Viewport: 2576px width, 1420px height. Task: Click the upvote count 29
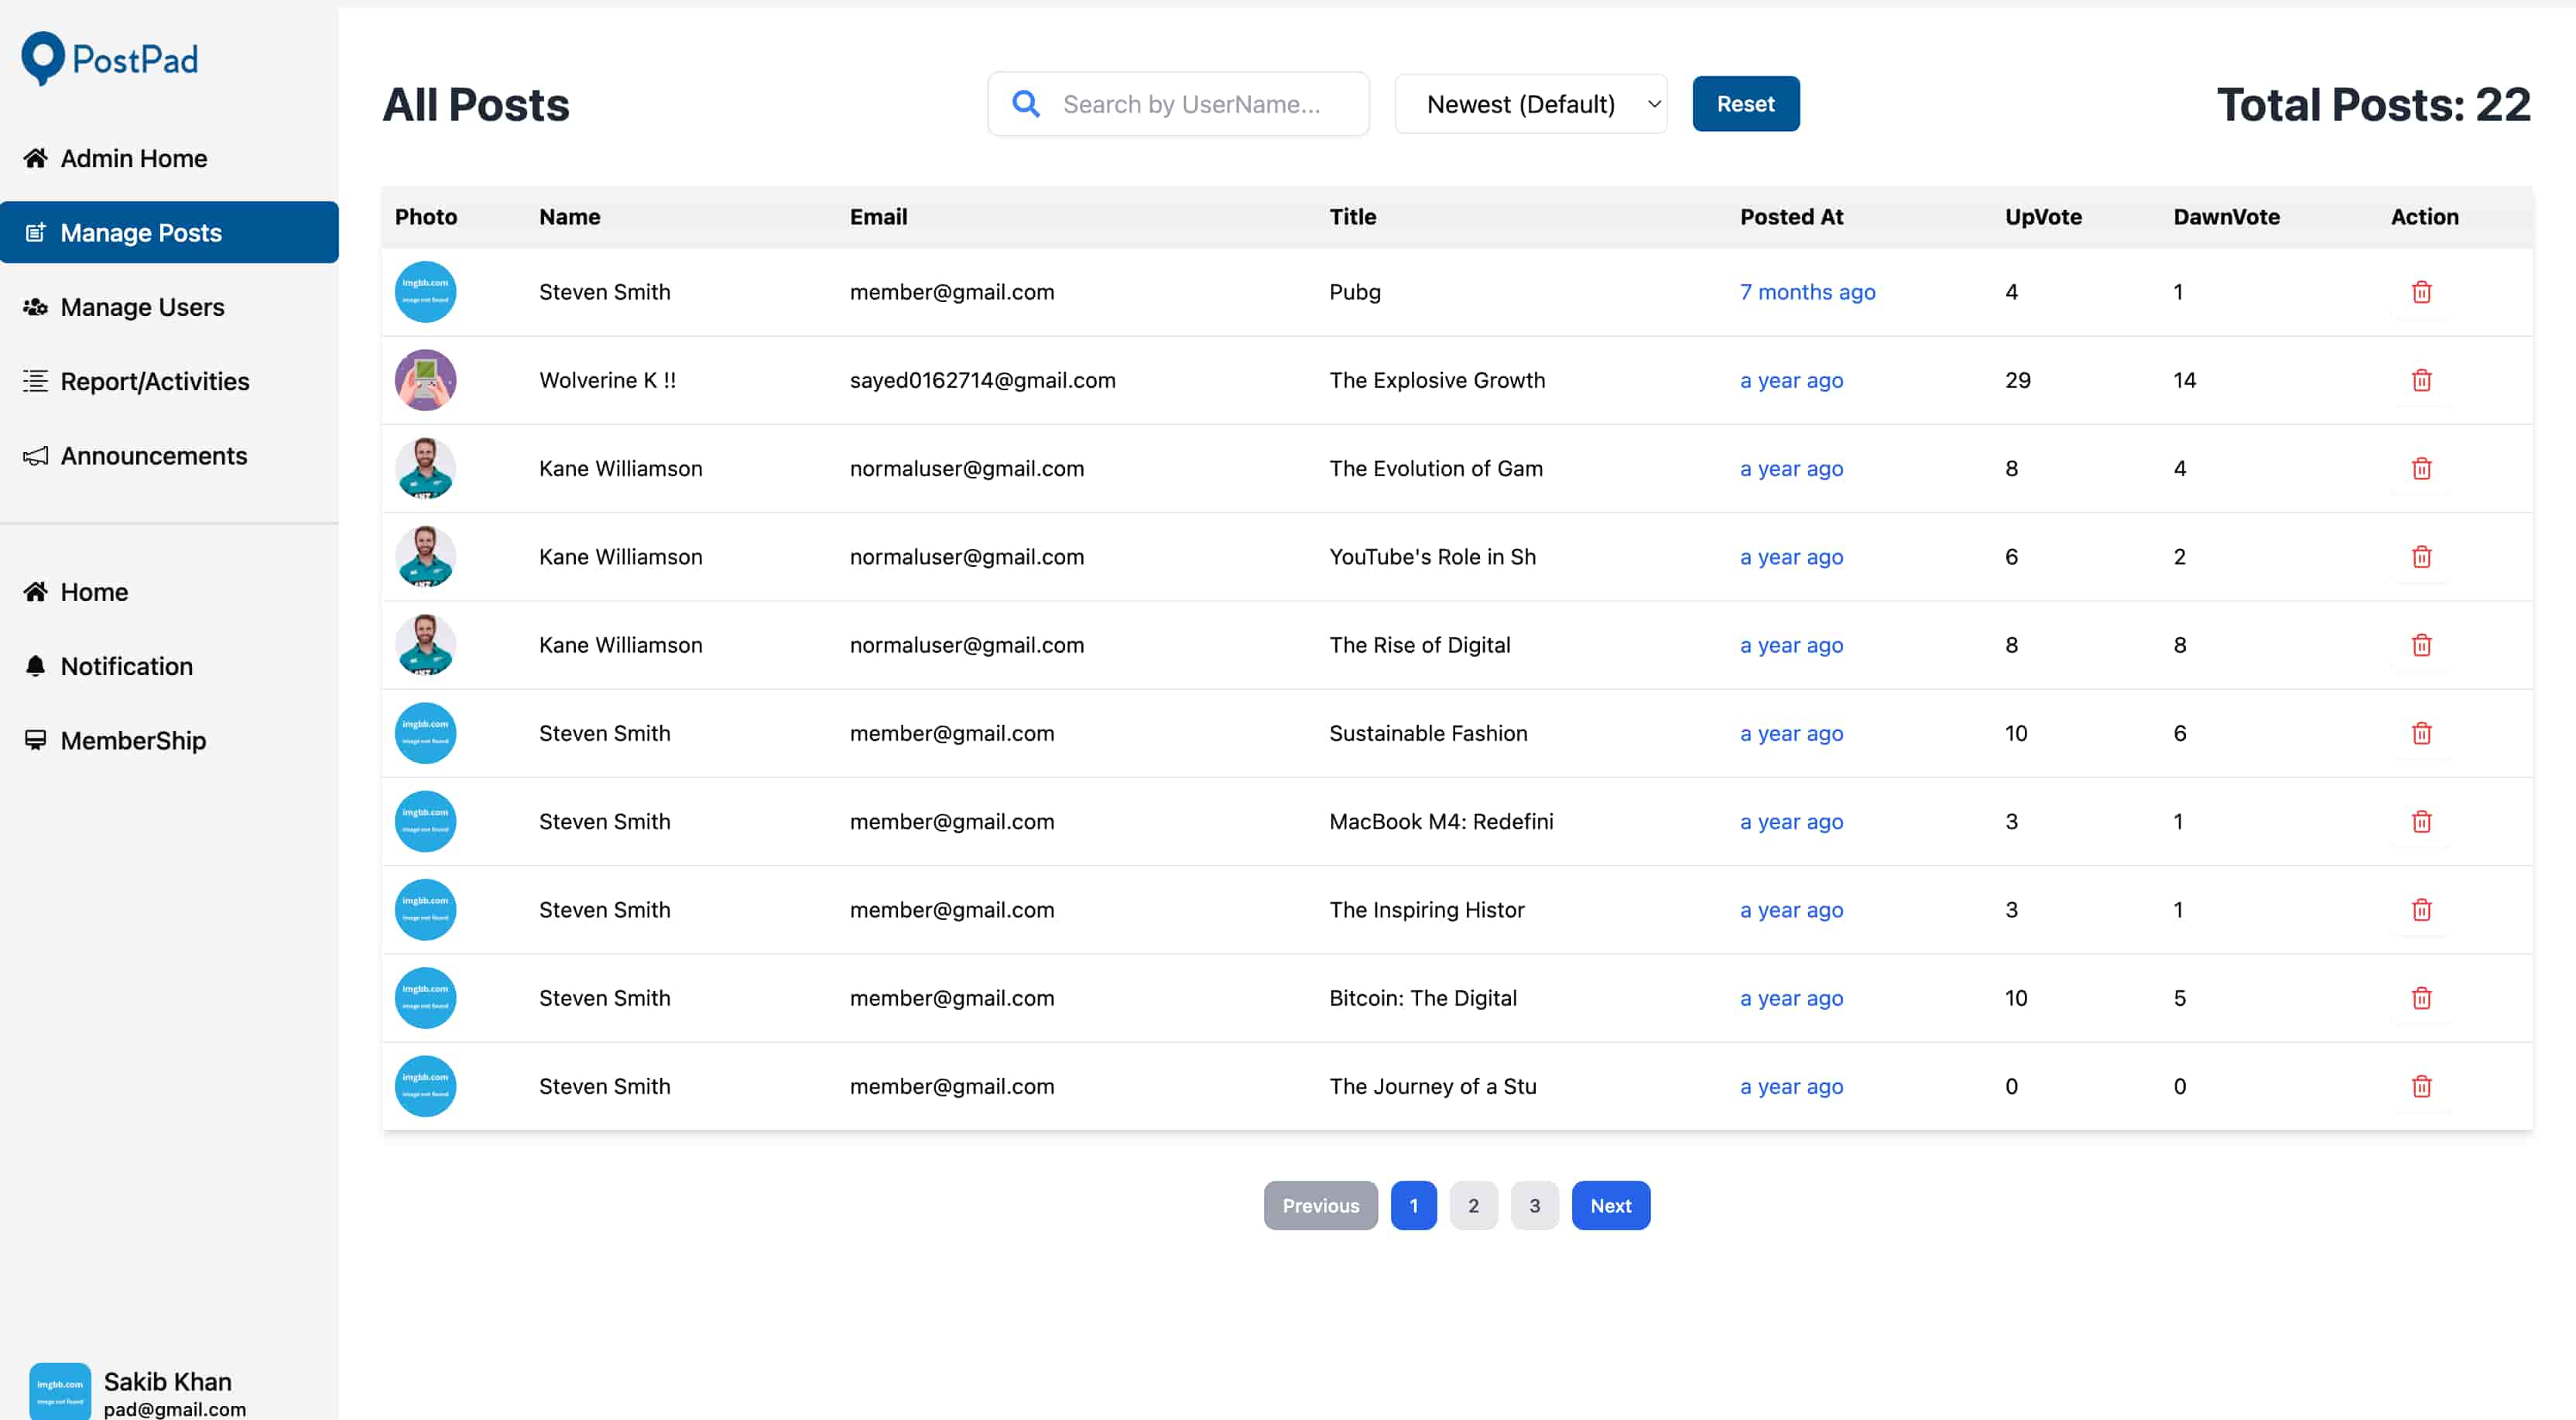tap(2017, 380)
